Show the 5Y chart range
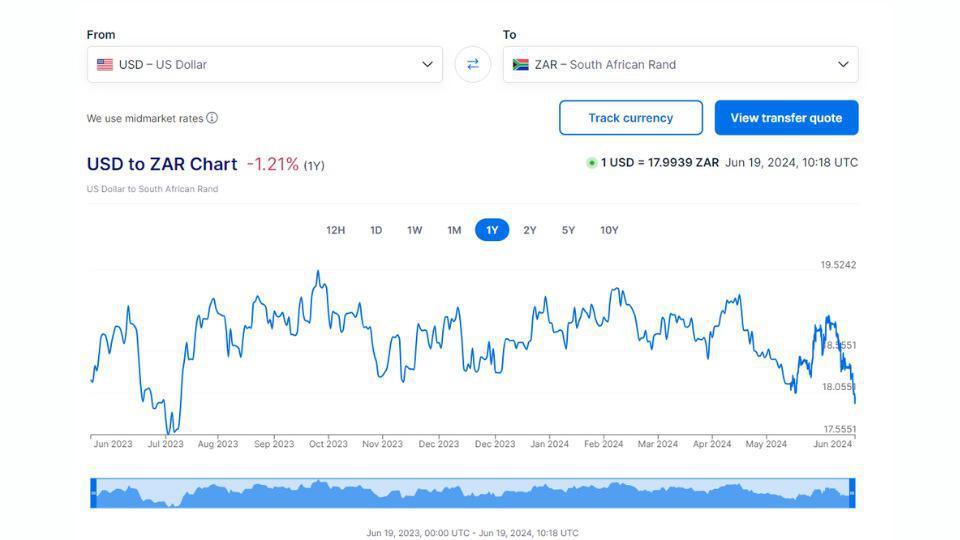Viewport: 960px width, 540px height. [x=568, y=230]
